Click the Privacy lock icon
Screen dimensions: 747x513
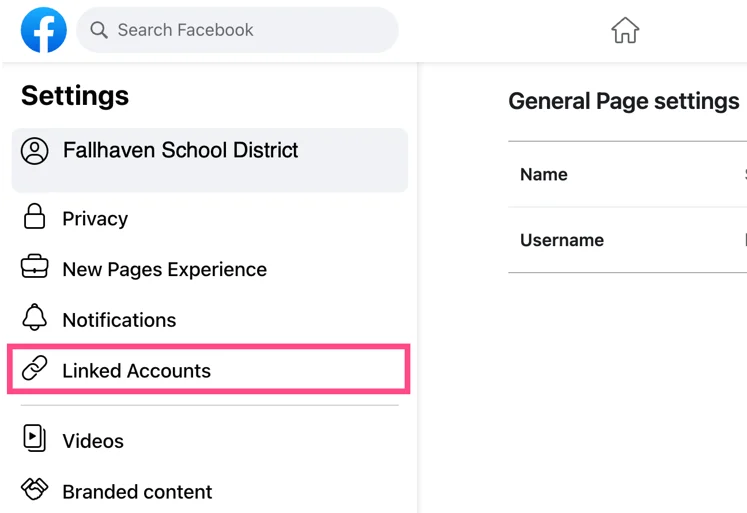point(35,217)
